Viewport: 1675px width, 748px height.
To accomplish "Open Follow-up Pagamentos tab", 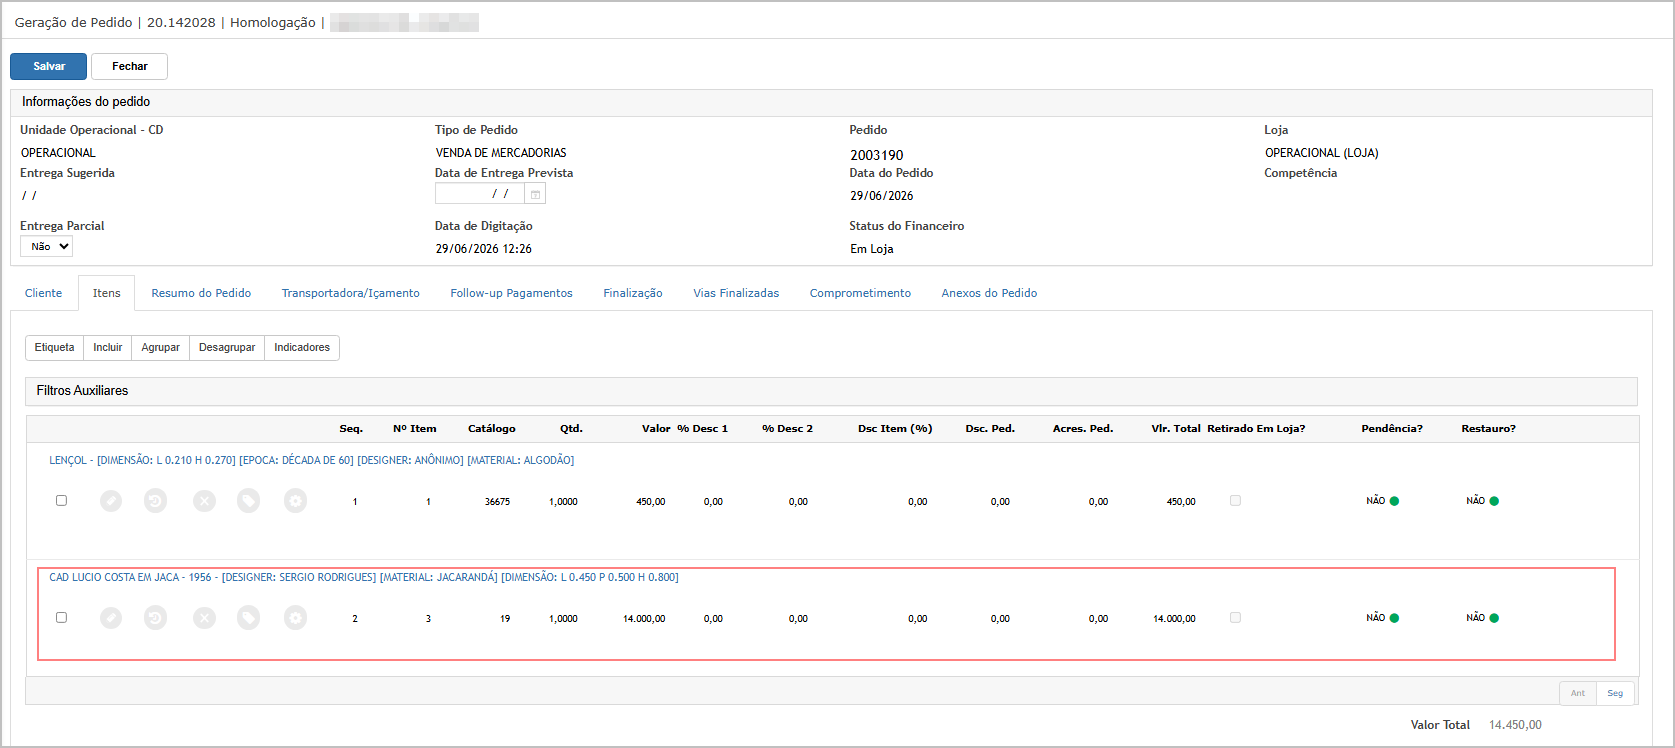I will [511, 293].
